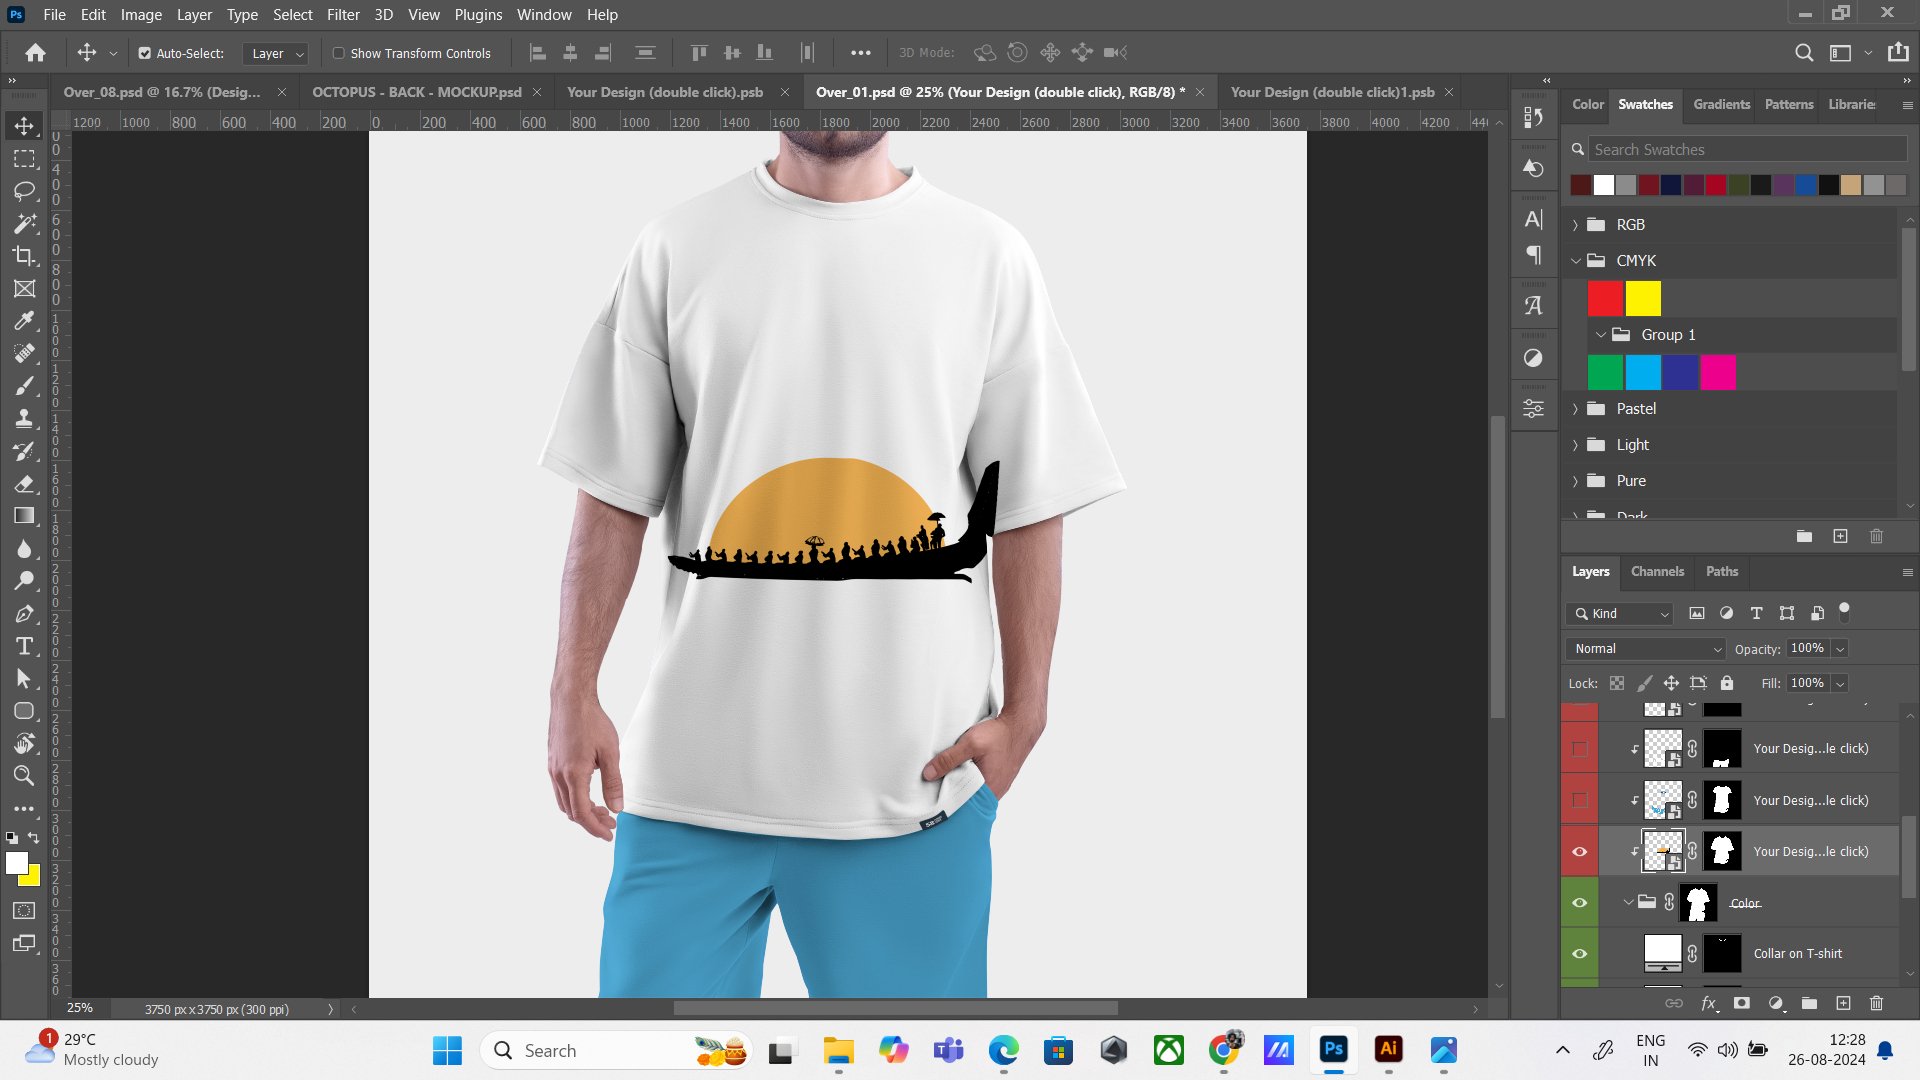The width and height of the screenshot is (1920, 1080).
Task: Select the Crop tool
Action: 24,256
